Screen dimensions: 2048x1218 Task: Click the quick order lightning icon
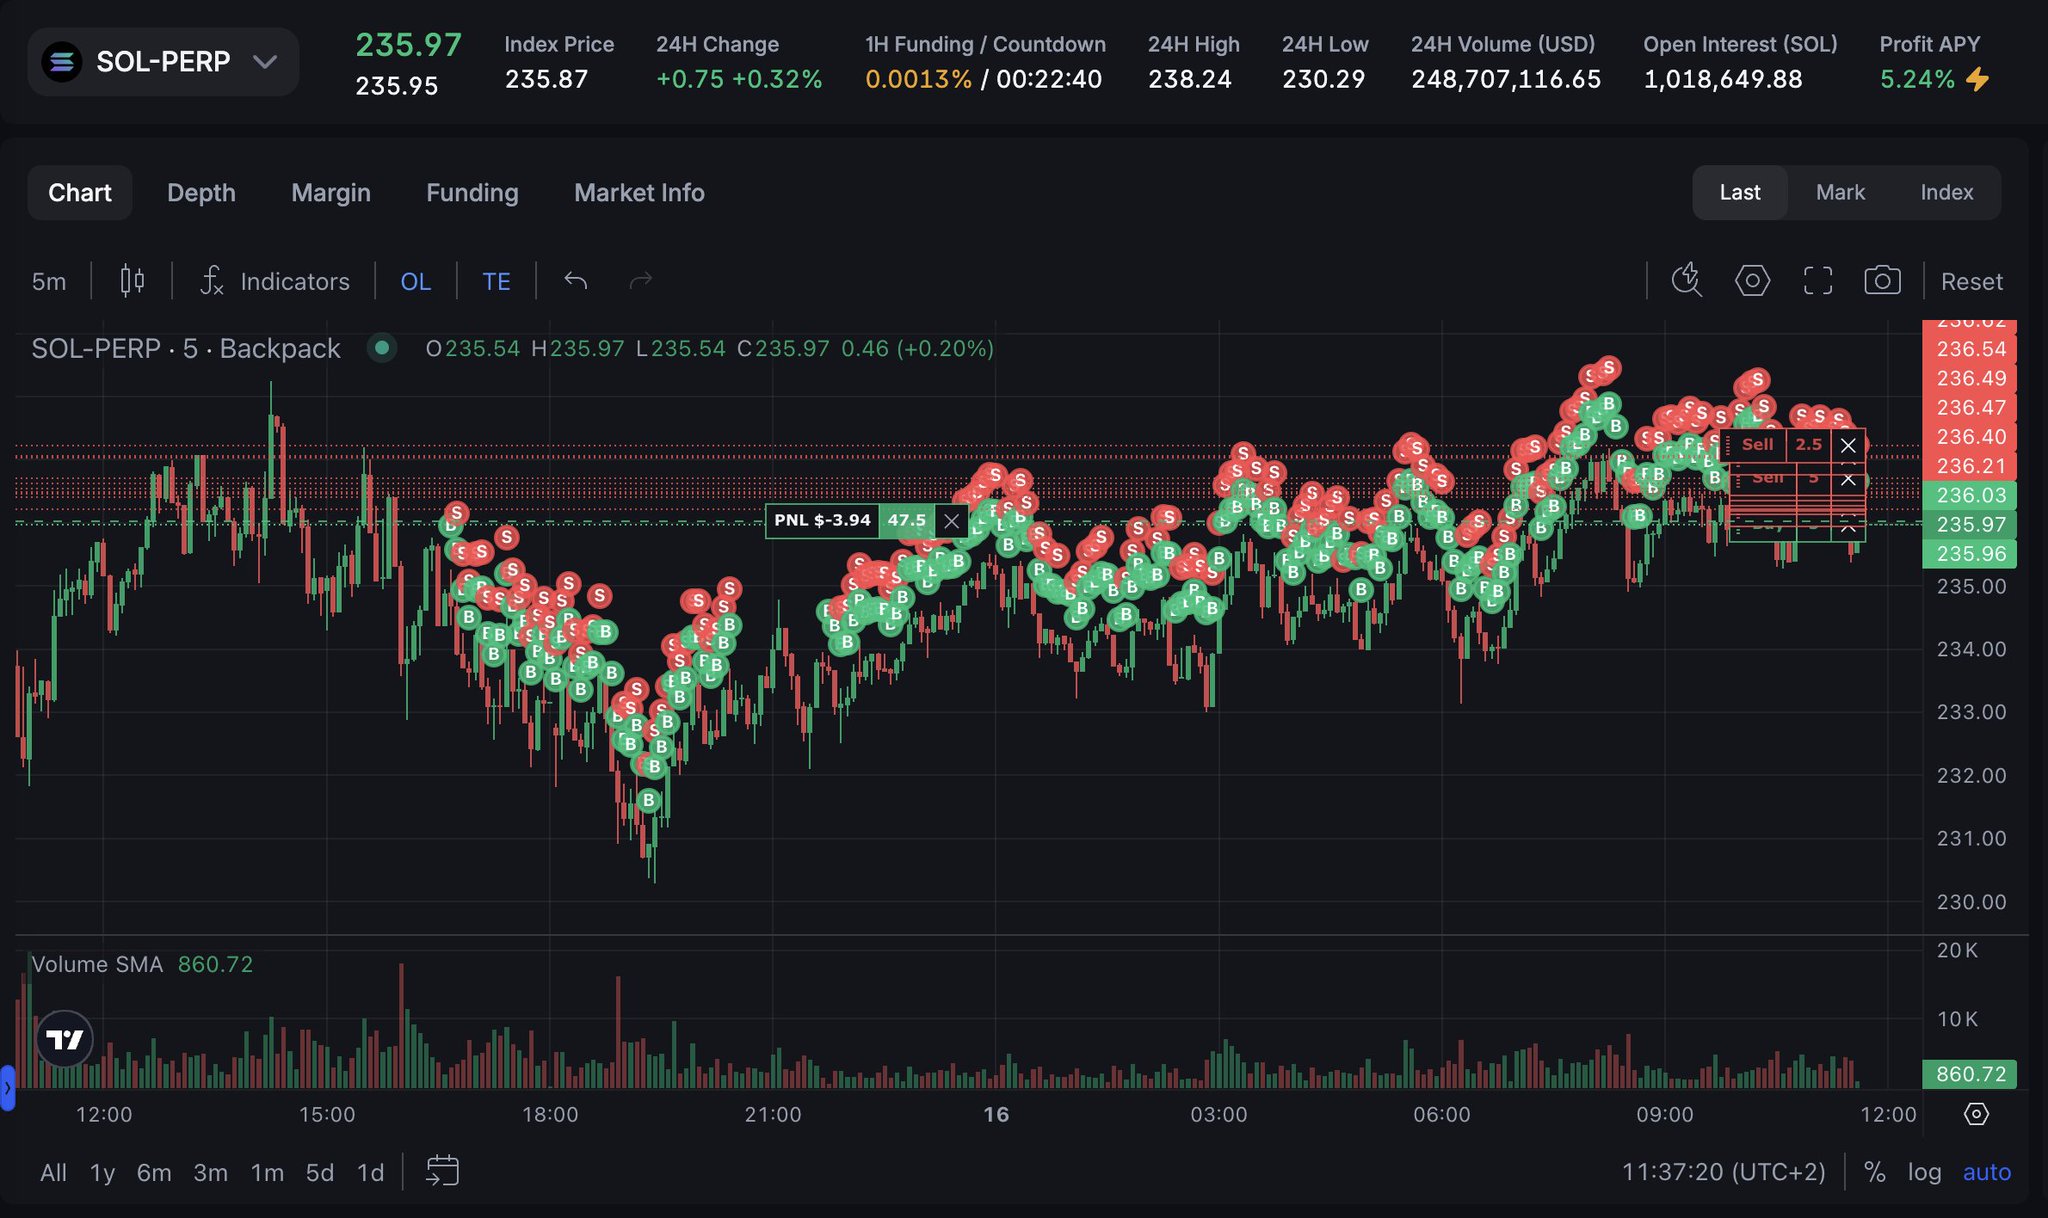click(x=1687, y=281)
